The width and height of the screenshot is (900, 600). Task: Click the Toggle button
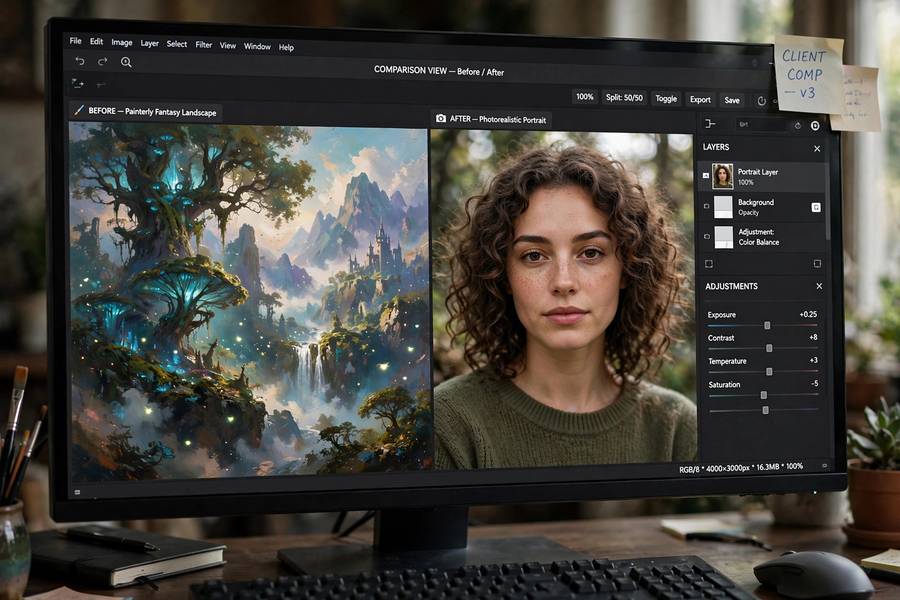click(x=666, y=99)
